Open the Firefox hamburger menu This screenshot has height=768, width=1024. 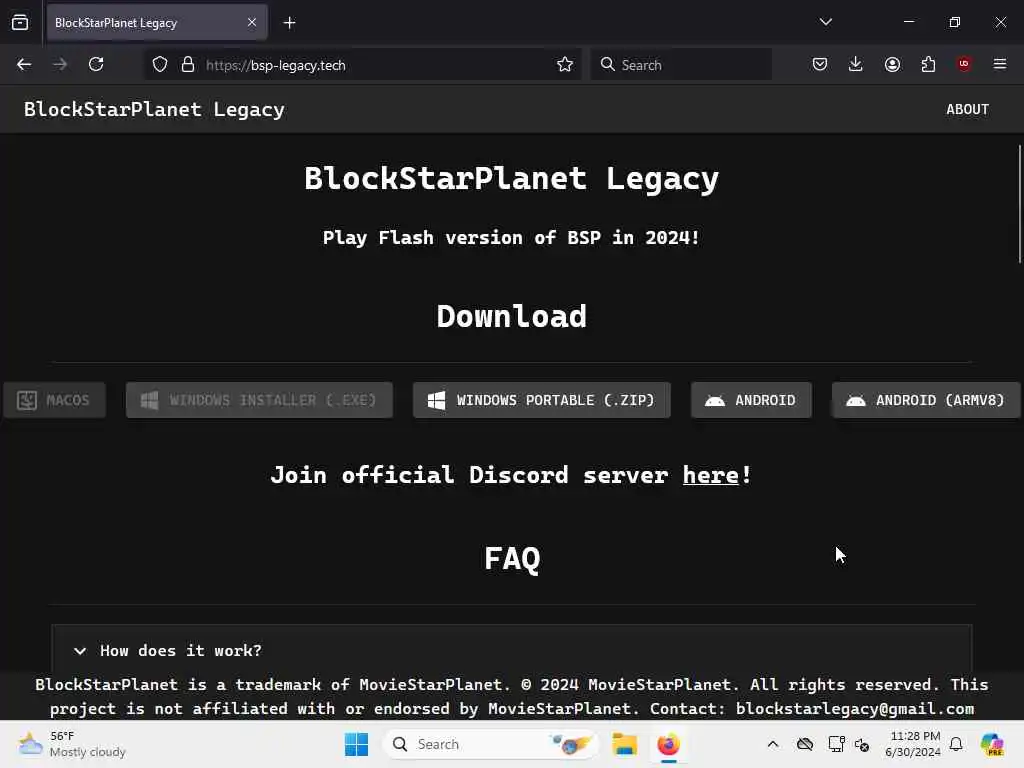pyautogui.click(x=1000, y=64)
